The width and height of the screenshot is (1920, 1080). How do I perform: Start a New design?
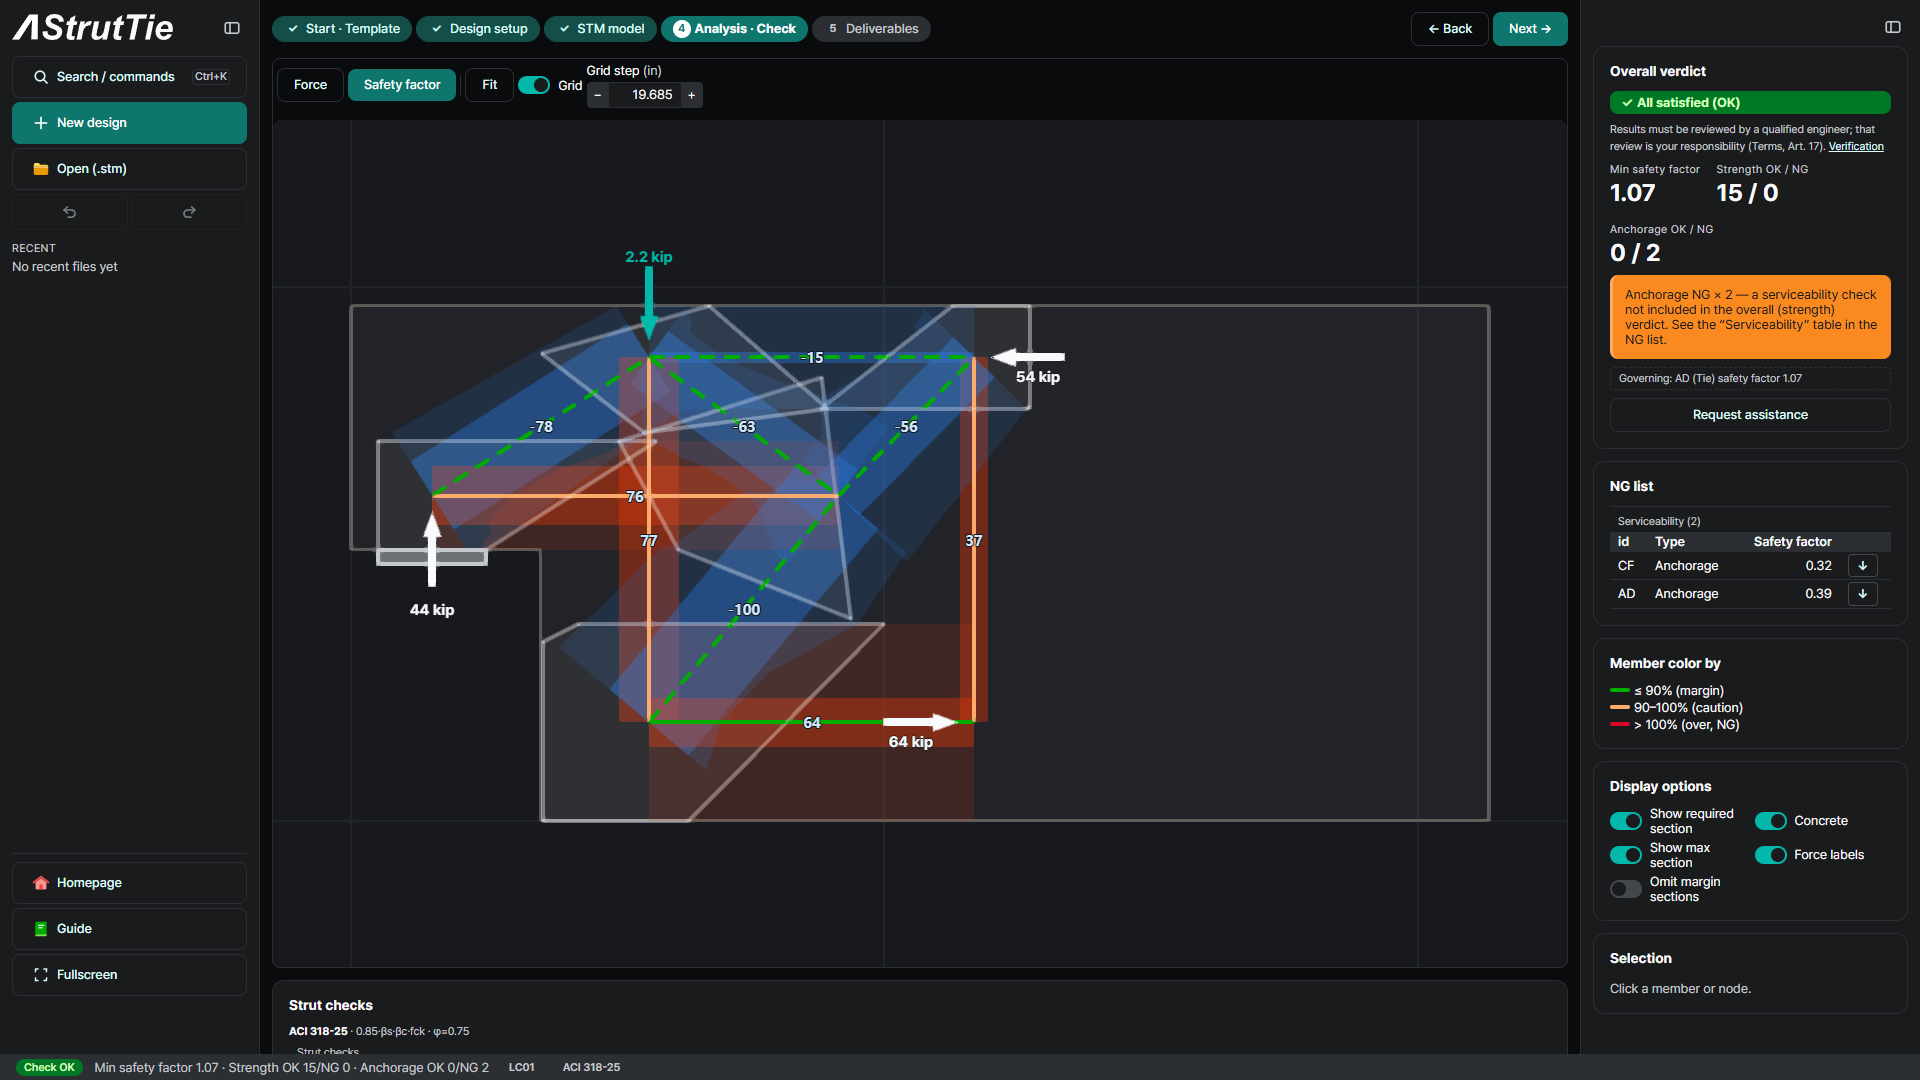tap(129, 123)
